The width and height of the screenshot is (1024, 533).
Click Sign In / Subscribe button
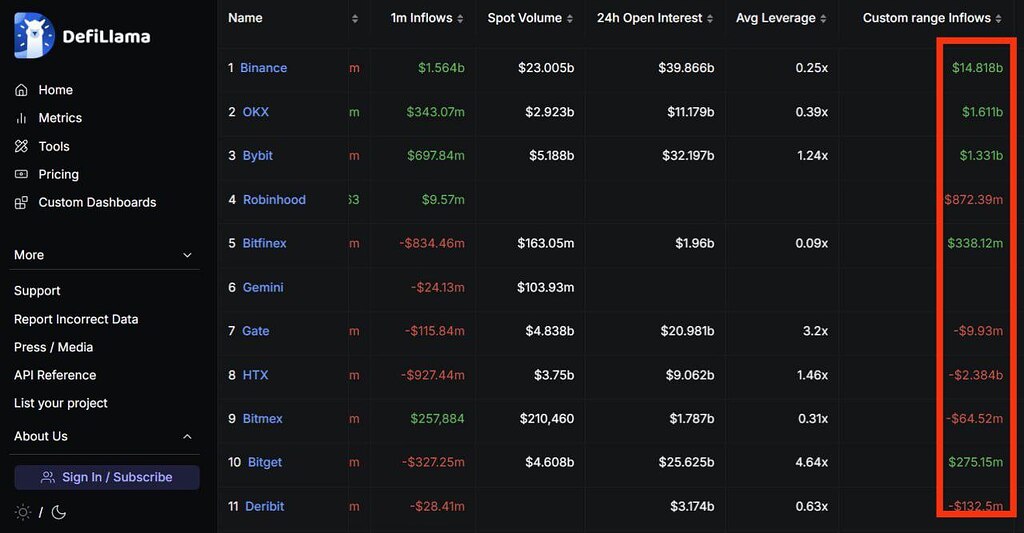click(107, 477)
